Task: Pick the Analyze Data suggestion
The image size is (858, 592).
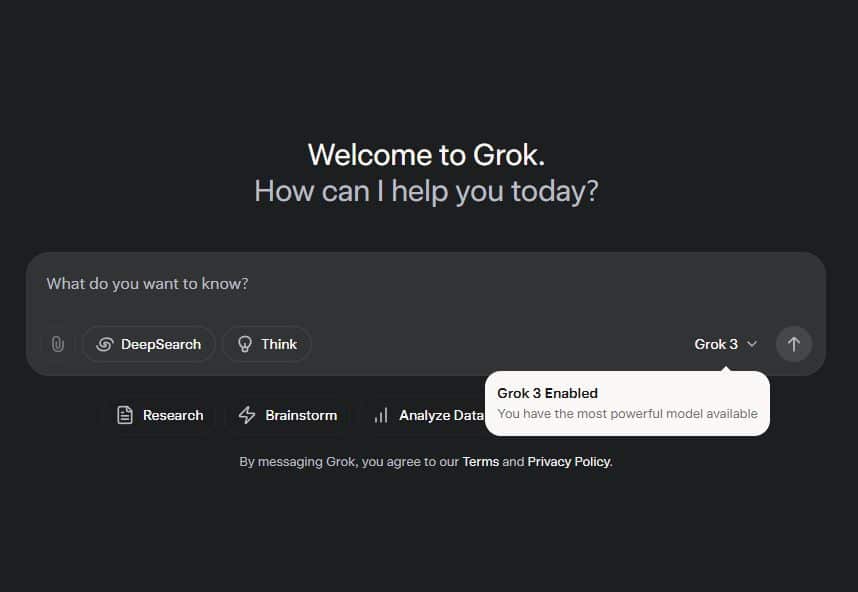Action: tap(430, 415)
